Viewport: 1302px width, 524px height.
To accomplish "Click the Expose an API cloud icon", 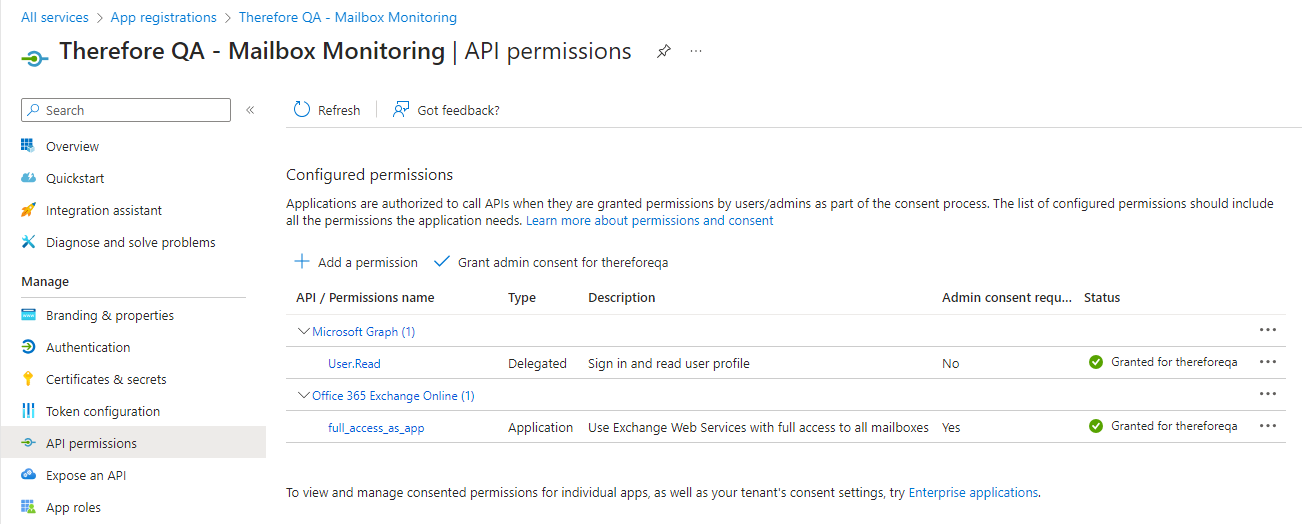I will click(28, 475).
